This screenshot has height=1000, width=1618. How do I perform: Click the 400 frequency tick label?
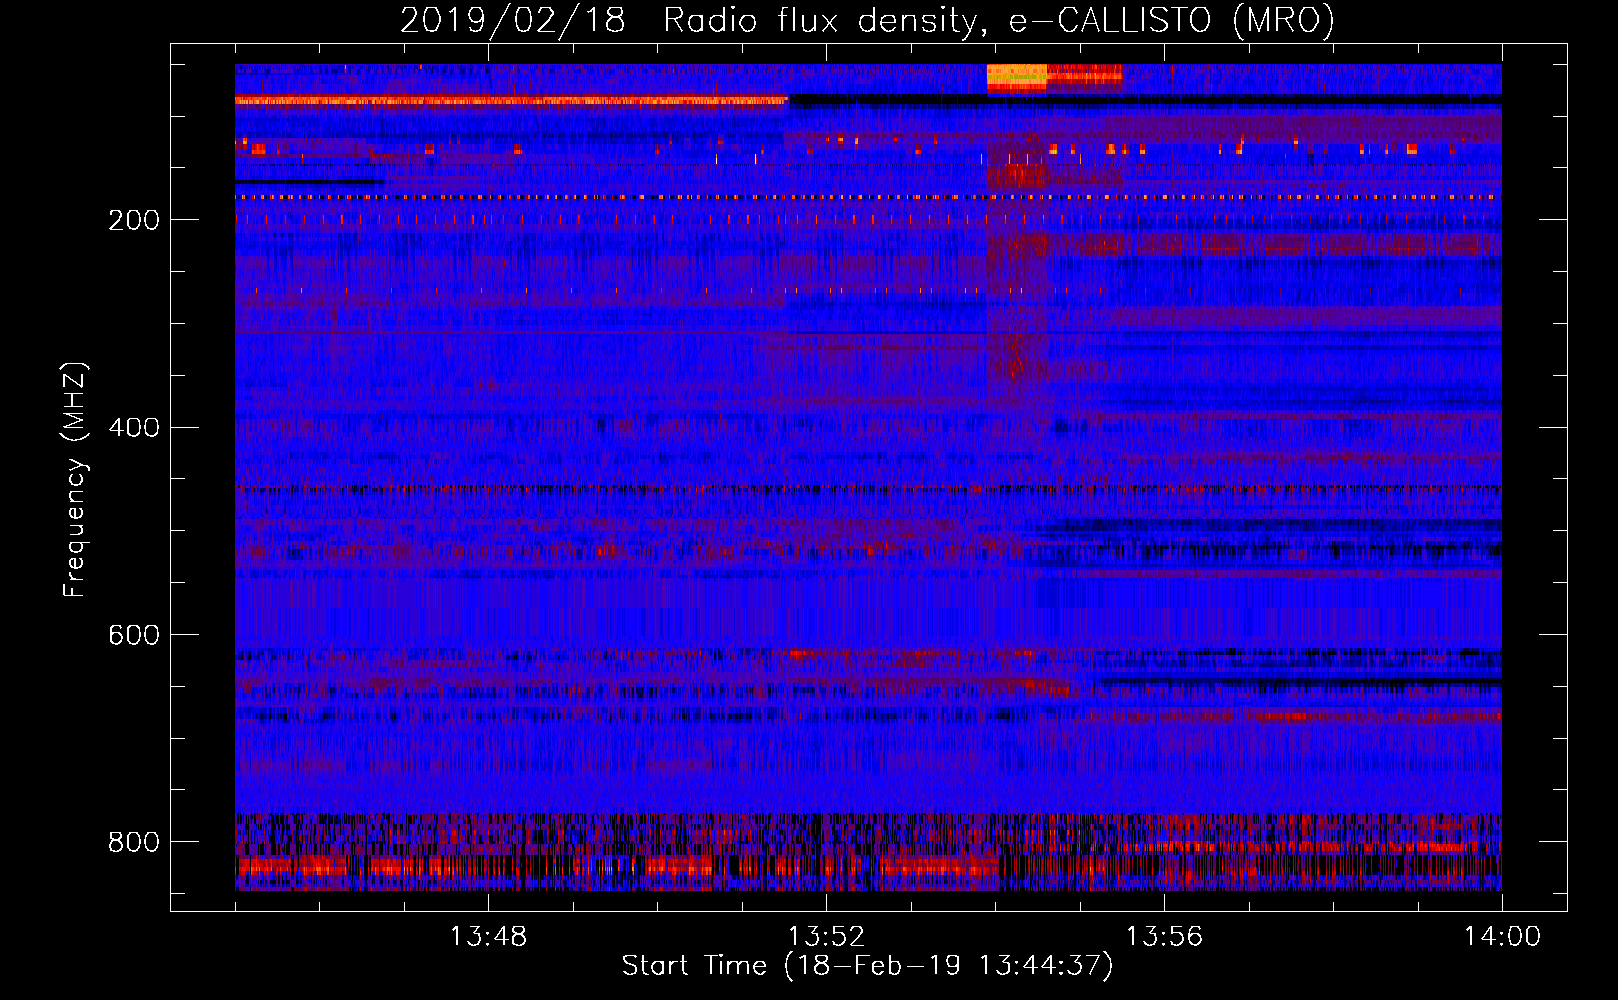click(134, 428)
